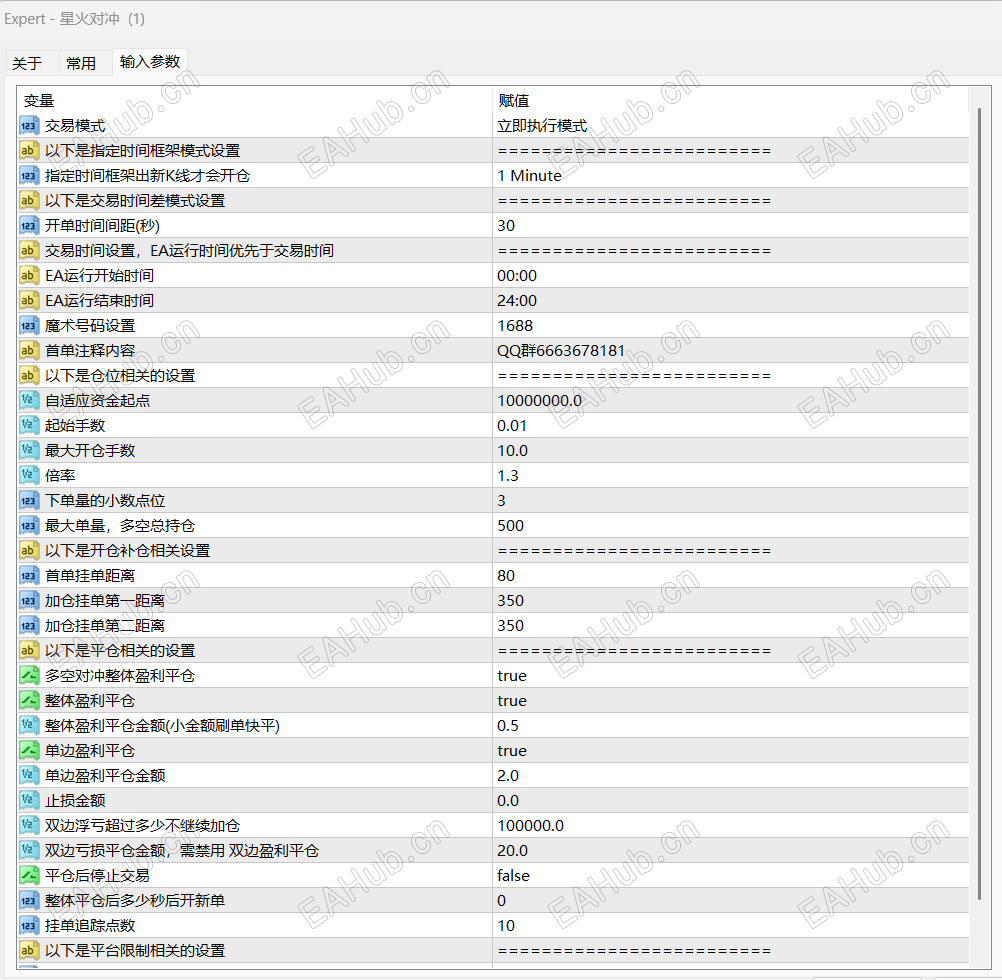Click the integer icon beside 魔术号码设置
This screenshot has height=980, width=1002.
coord(29,326)
